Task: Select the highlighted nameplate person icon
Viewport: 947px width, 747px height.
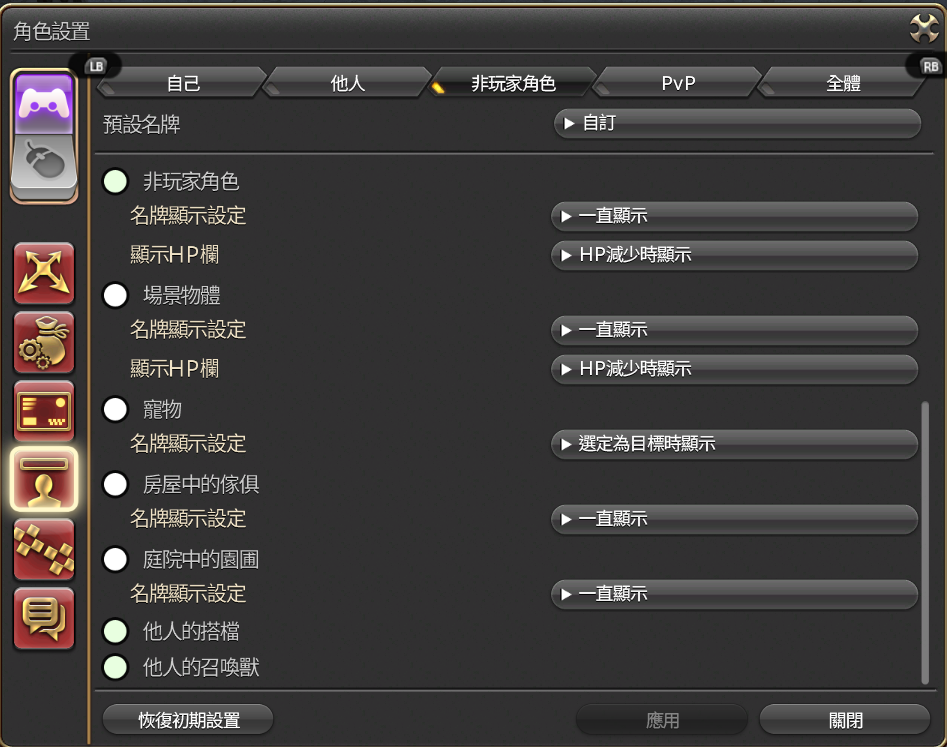Action: click(x=44, y=480)
